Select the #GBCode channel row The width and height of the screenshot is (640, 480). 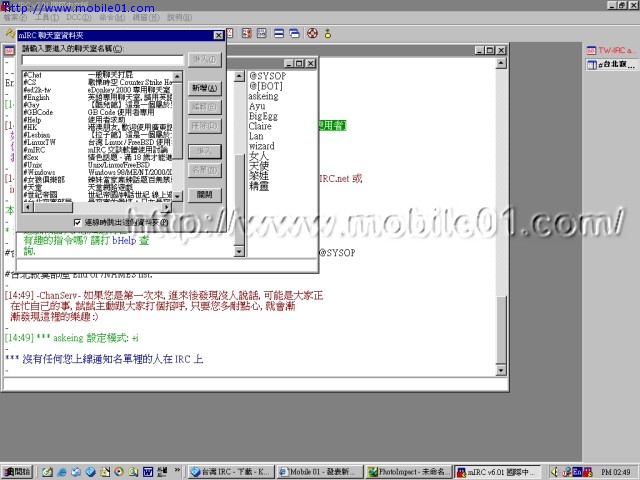pyautogui.click(x=98, y=112)
